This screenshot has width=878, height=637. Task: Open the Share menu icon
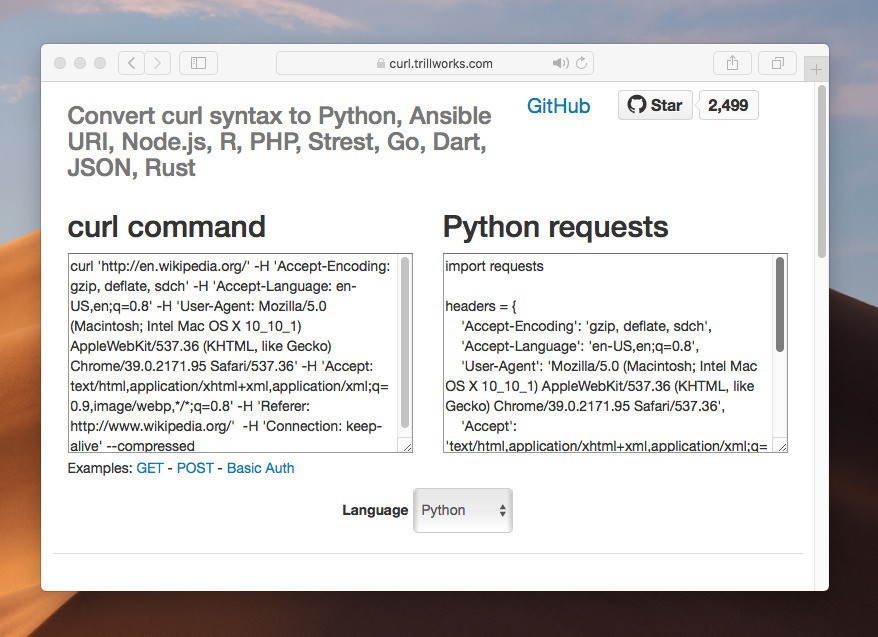[x=732, y=63]
